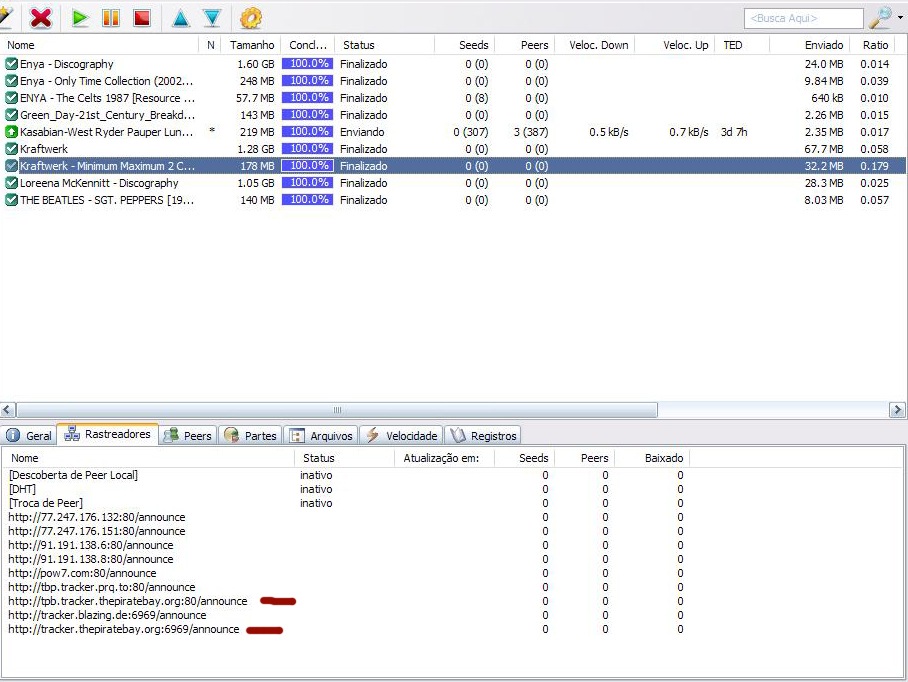Screen dimensions: 908x682
Task: Click status icon of Enya - Only Time Collection
Action: [11, 80]
